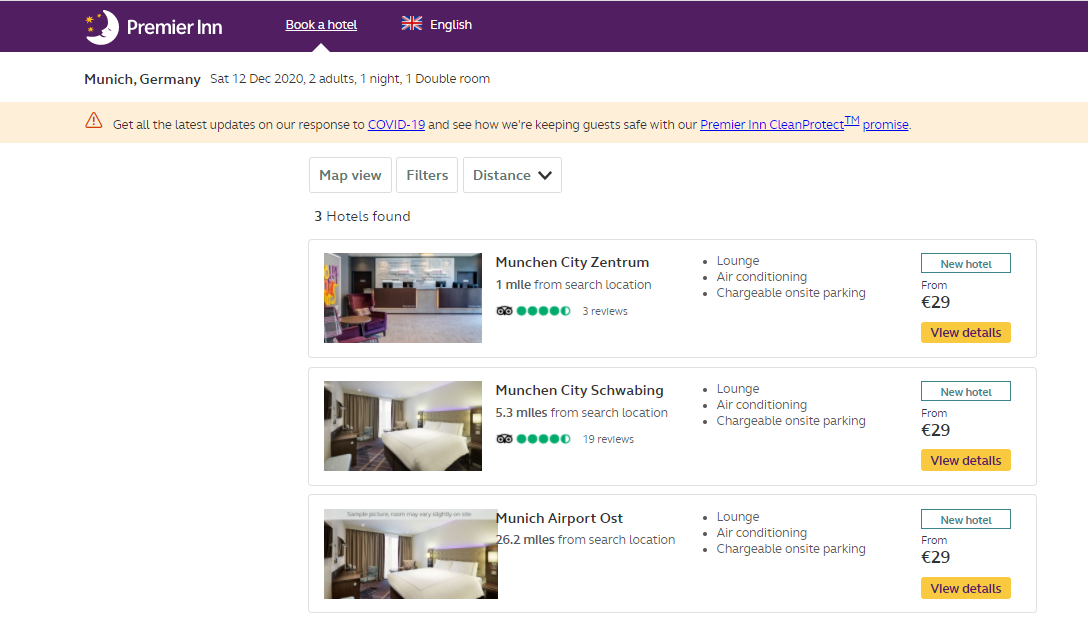Screen dimensions: 1088x627
Task: Click the rating circles for Munchen City Schwabing
Action: (543, 438)
